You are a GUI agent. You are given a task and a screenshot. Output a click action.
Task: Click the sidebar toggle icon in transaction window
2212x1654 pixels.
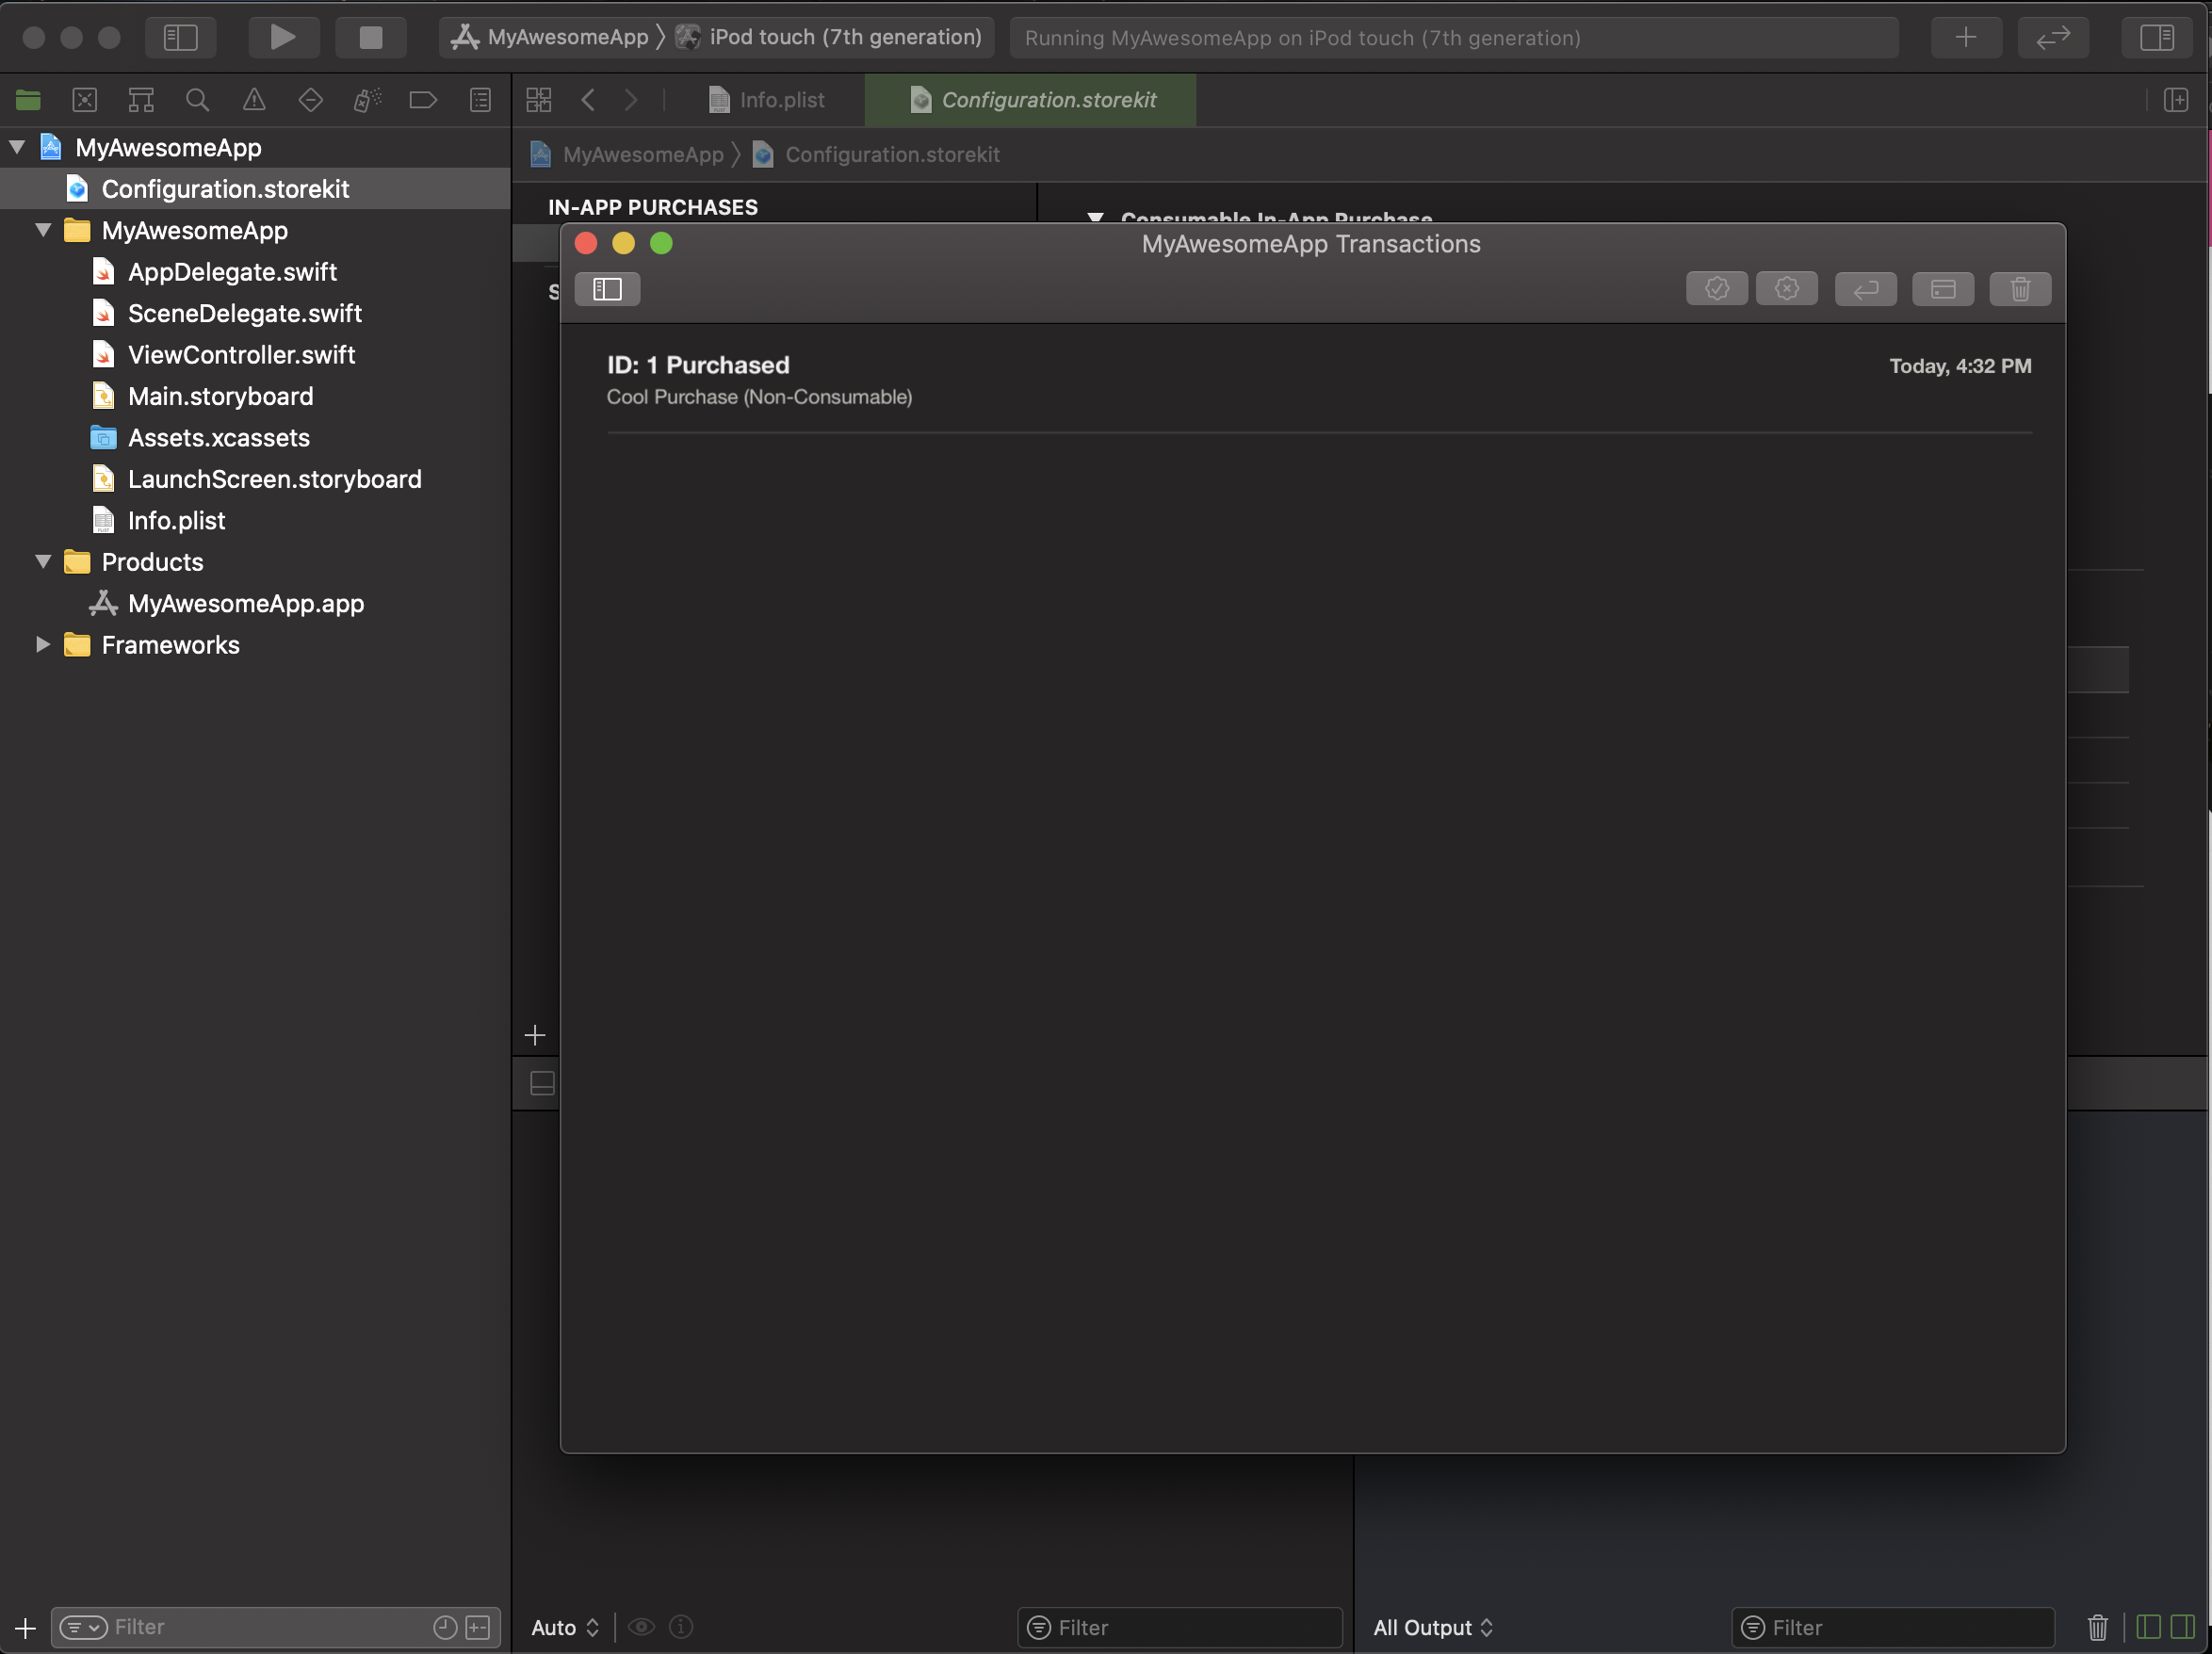coord(609,288)
